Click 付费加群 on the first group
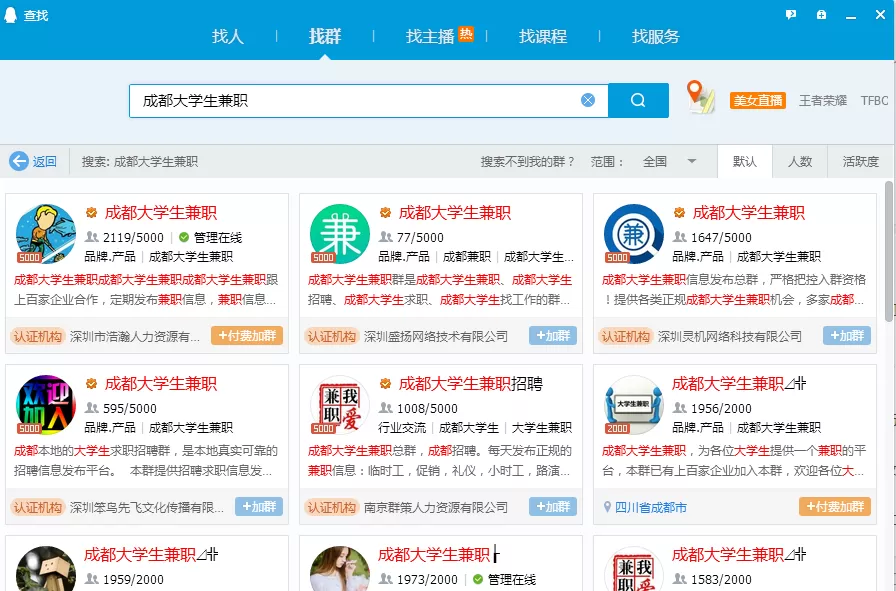 (x=247, y=336)
